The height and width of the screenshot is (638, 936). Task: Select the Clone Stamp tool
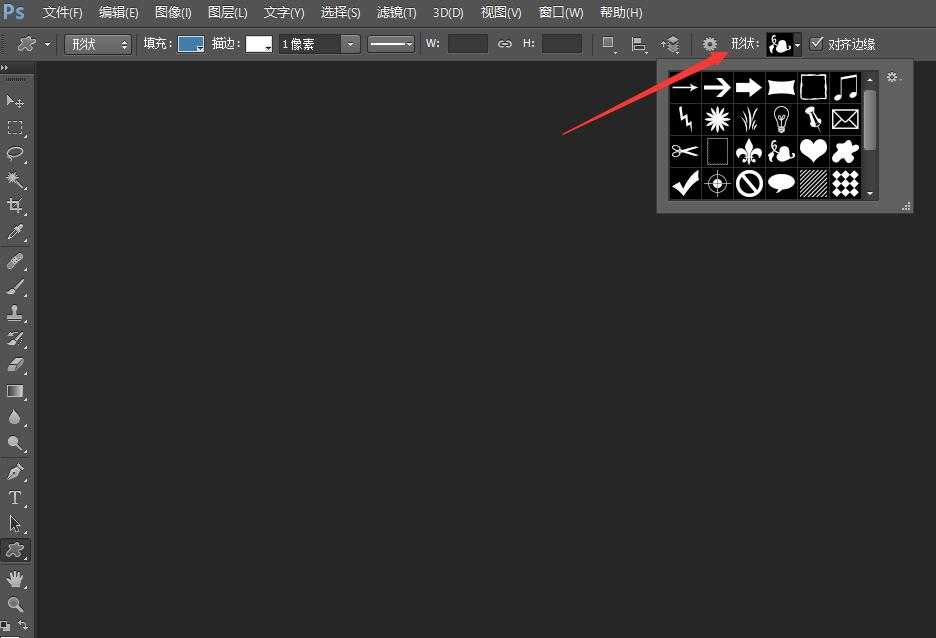pyautogui.click(x=15, y=313)
